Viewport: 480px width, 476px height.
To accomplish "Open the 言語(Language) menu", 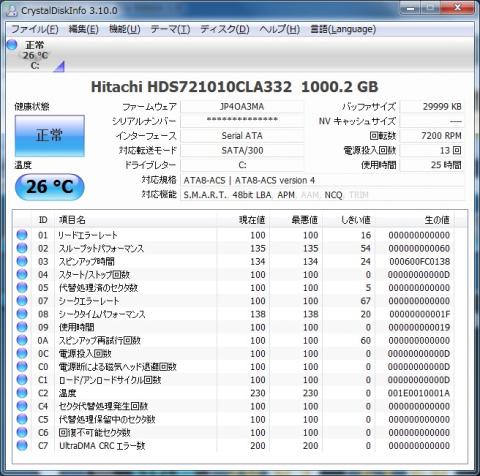I will 343,29.
